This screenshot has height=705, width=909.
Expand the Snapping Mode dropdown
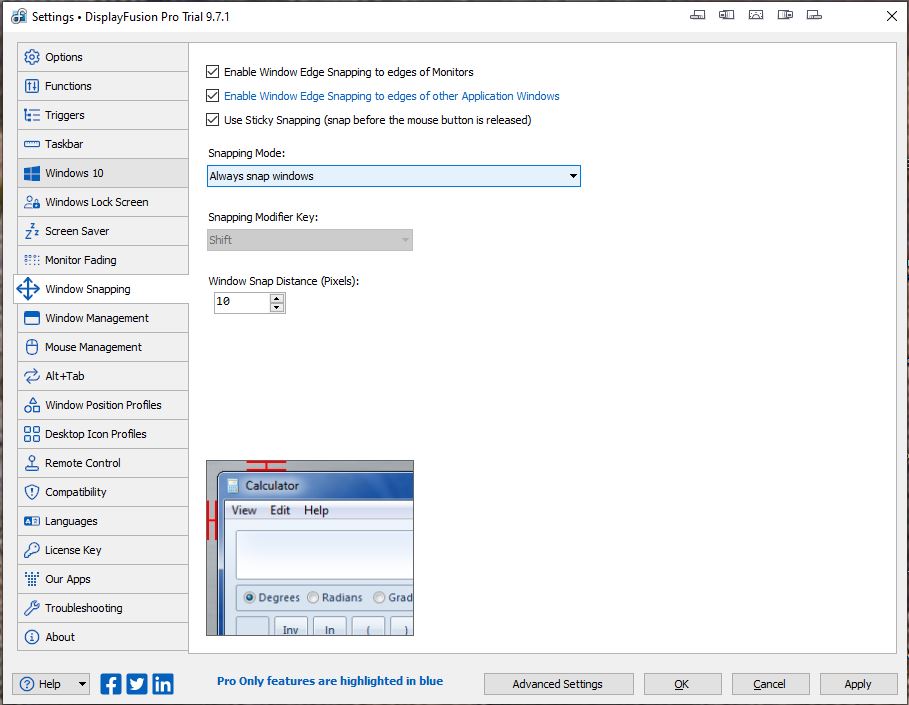pyautogui.click(x=394, y=176)
